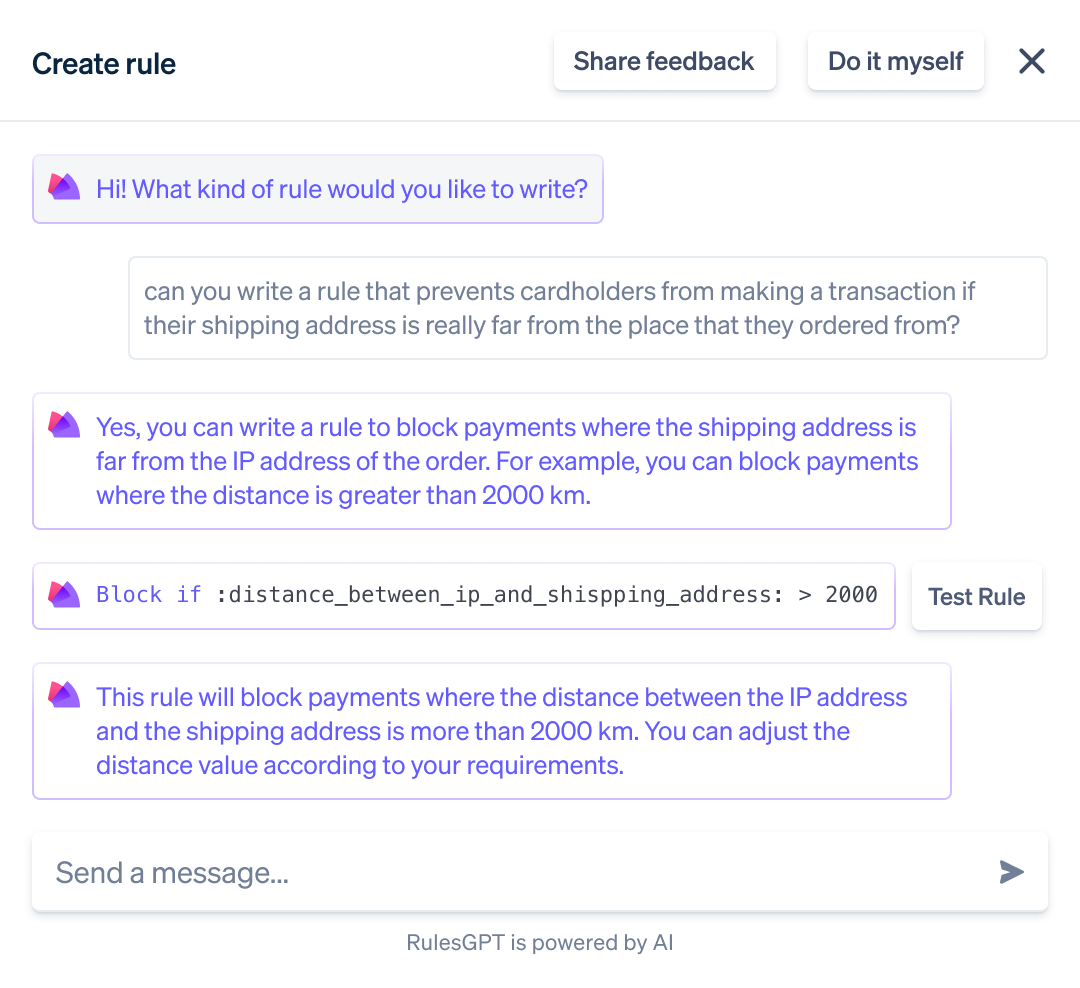This screenshot has width=1080, height=988.
Task: Click the Create rule heading
Action: (x=103, y=64)
